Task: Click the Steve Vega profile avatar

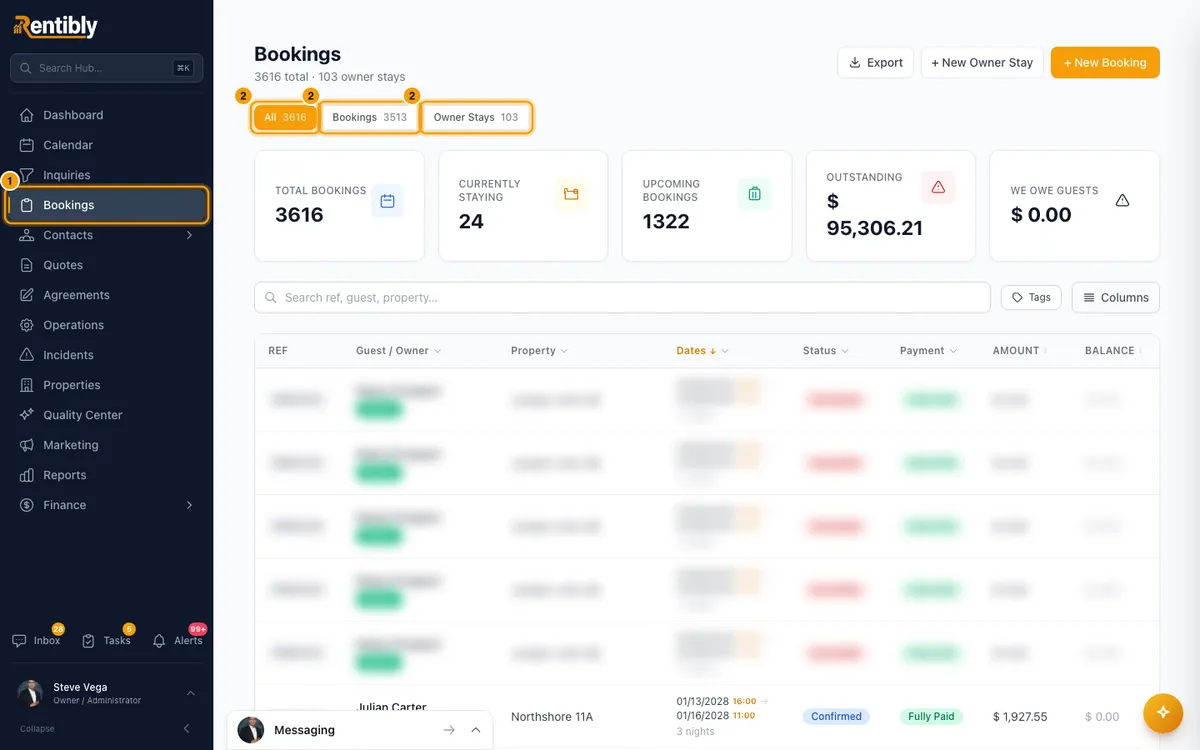Action: tap(31, 693)
